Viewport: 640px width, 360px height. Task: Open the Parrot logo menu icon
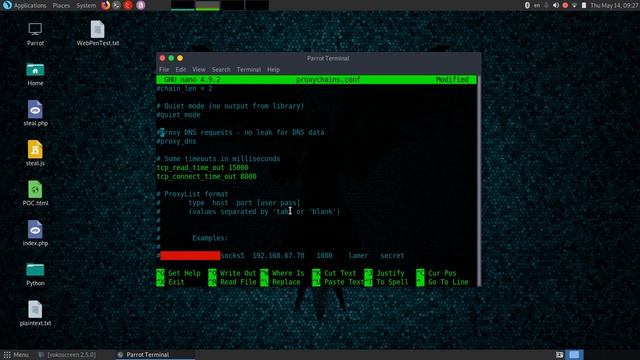click(7, 5)
